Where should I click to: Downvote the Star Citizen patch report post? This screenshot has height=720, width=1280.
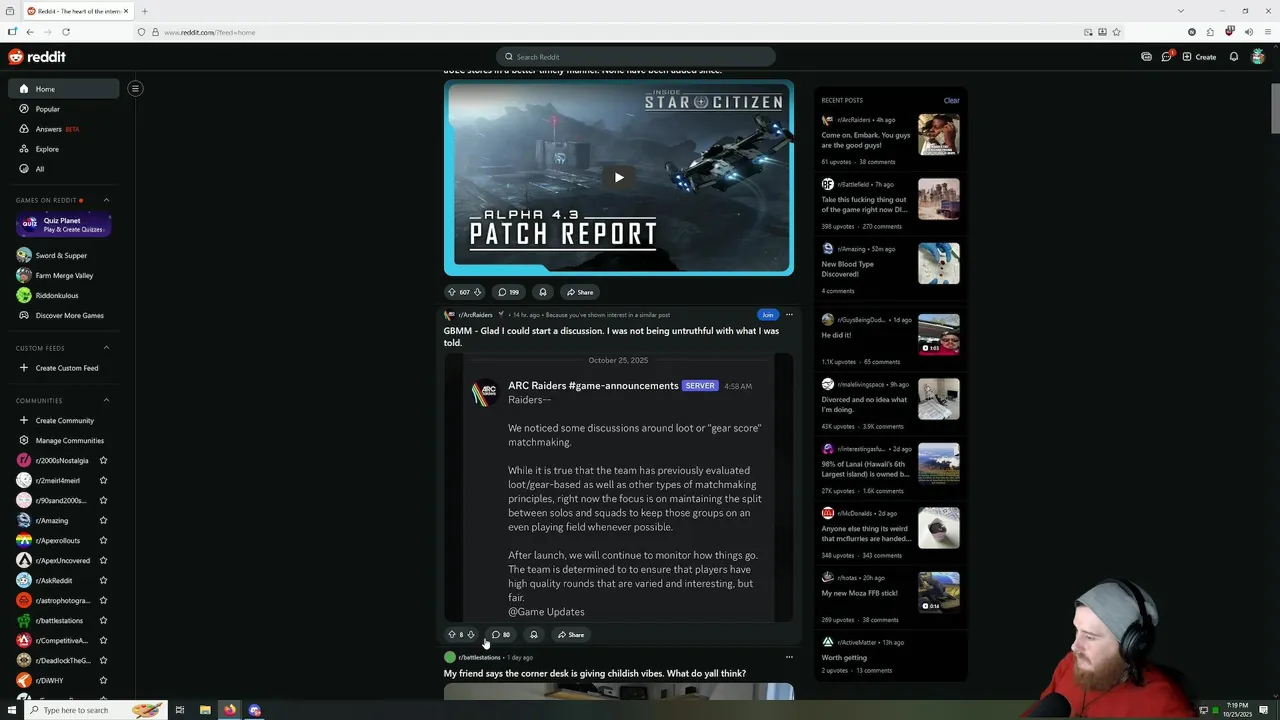pyautogui.click(x=477, y=292)
